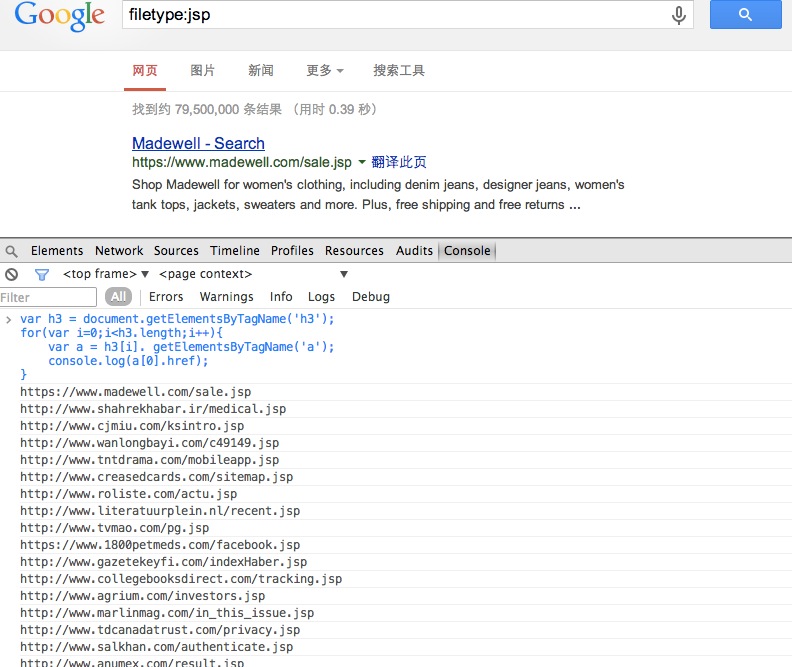Image resolution: width=792 pixels, height=667 pixels.
Task: Filter console by Errors
Action: coord(166,296)
